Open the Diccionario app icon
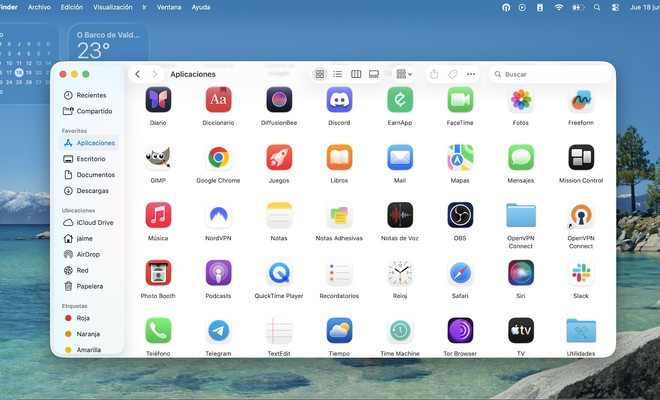Viewport: 660px width, 400px height. [x=218, y=100]
